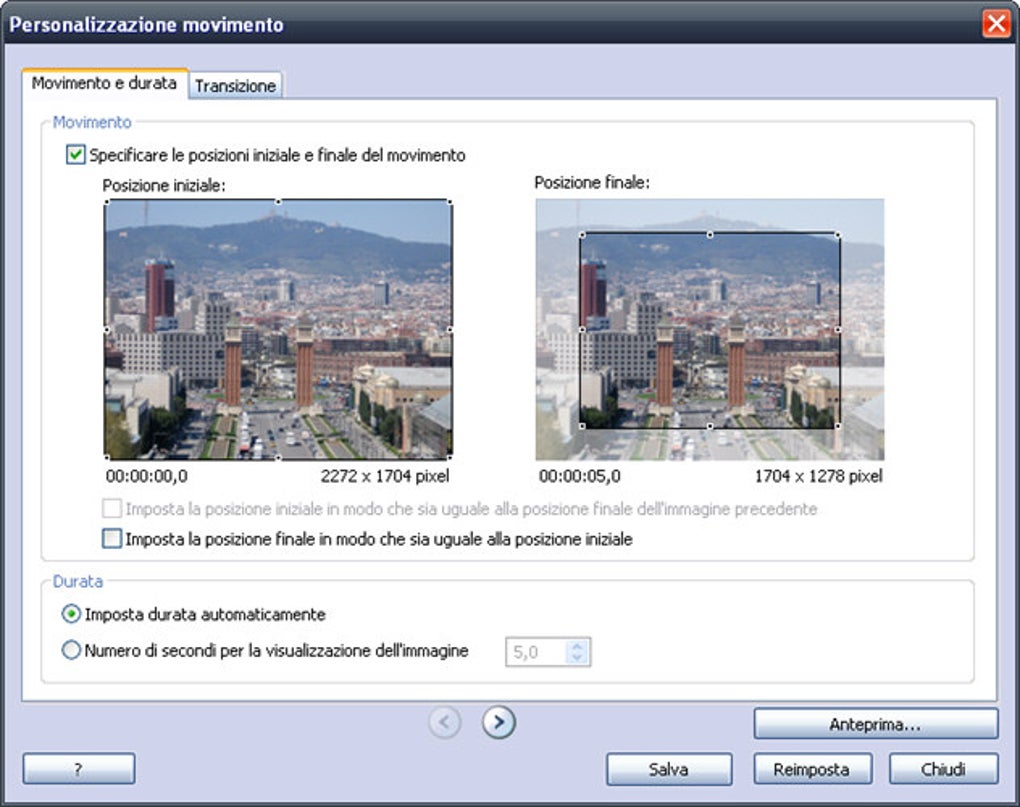Select top-right handle of final position frame
This screenshot has width=1020, height=807.
click(x=838, y=235)
